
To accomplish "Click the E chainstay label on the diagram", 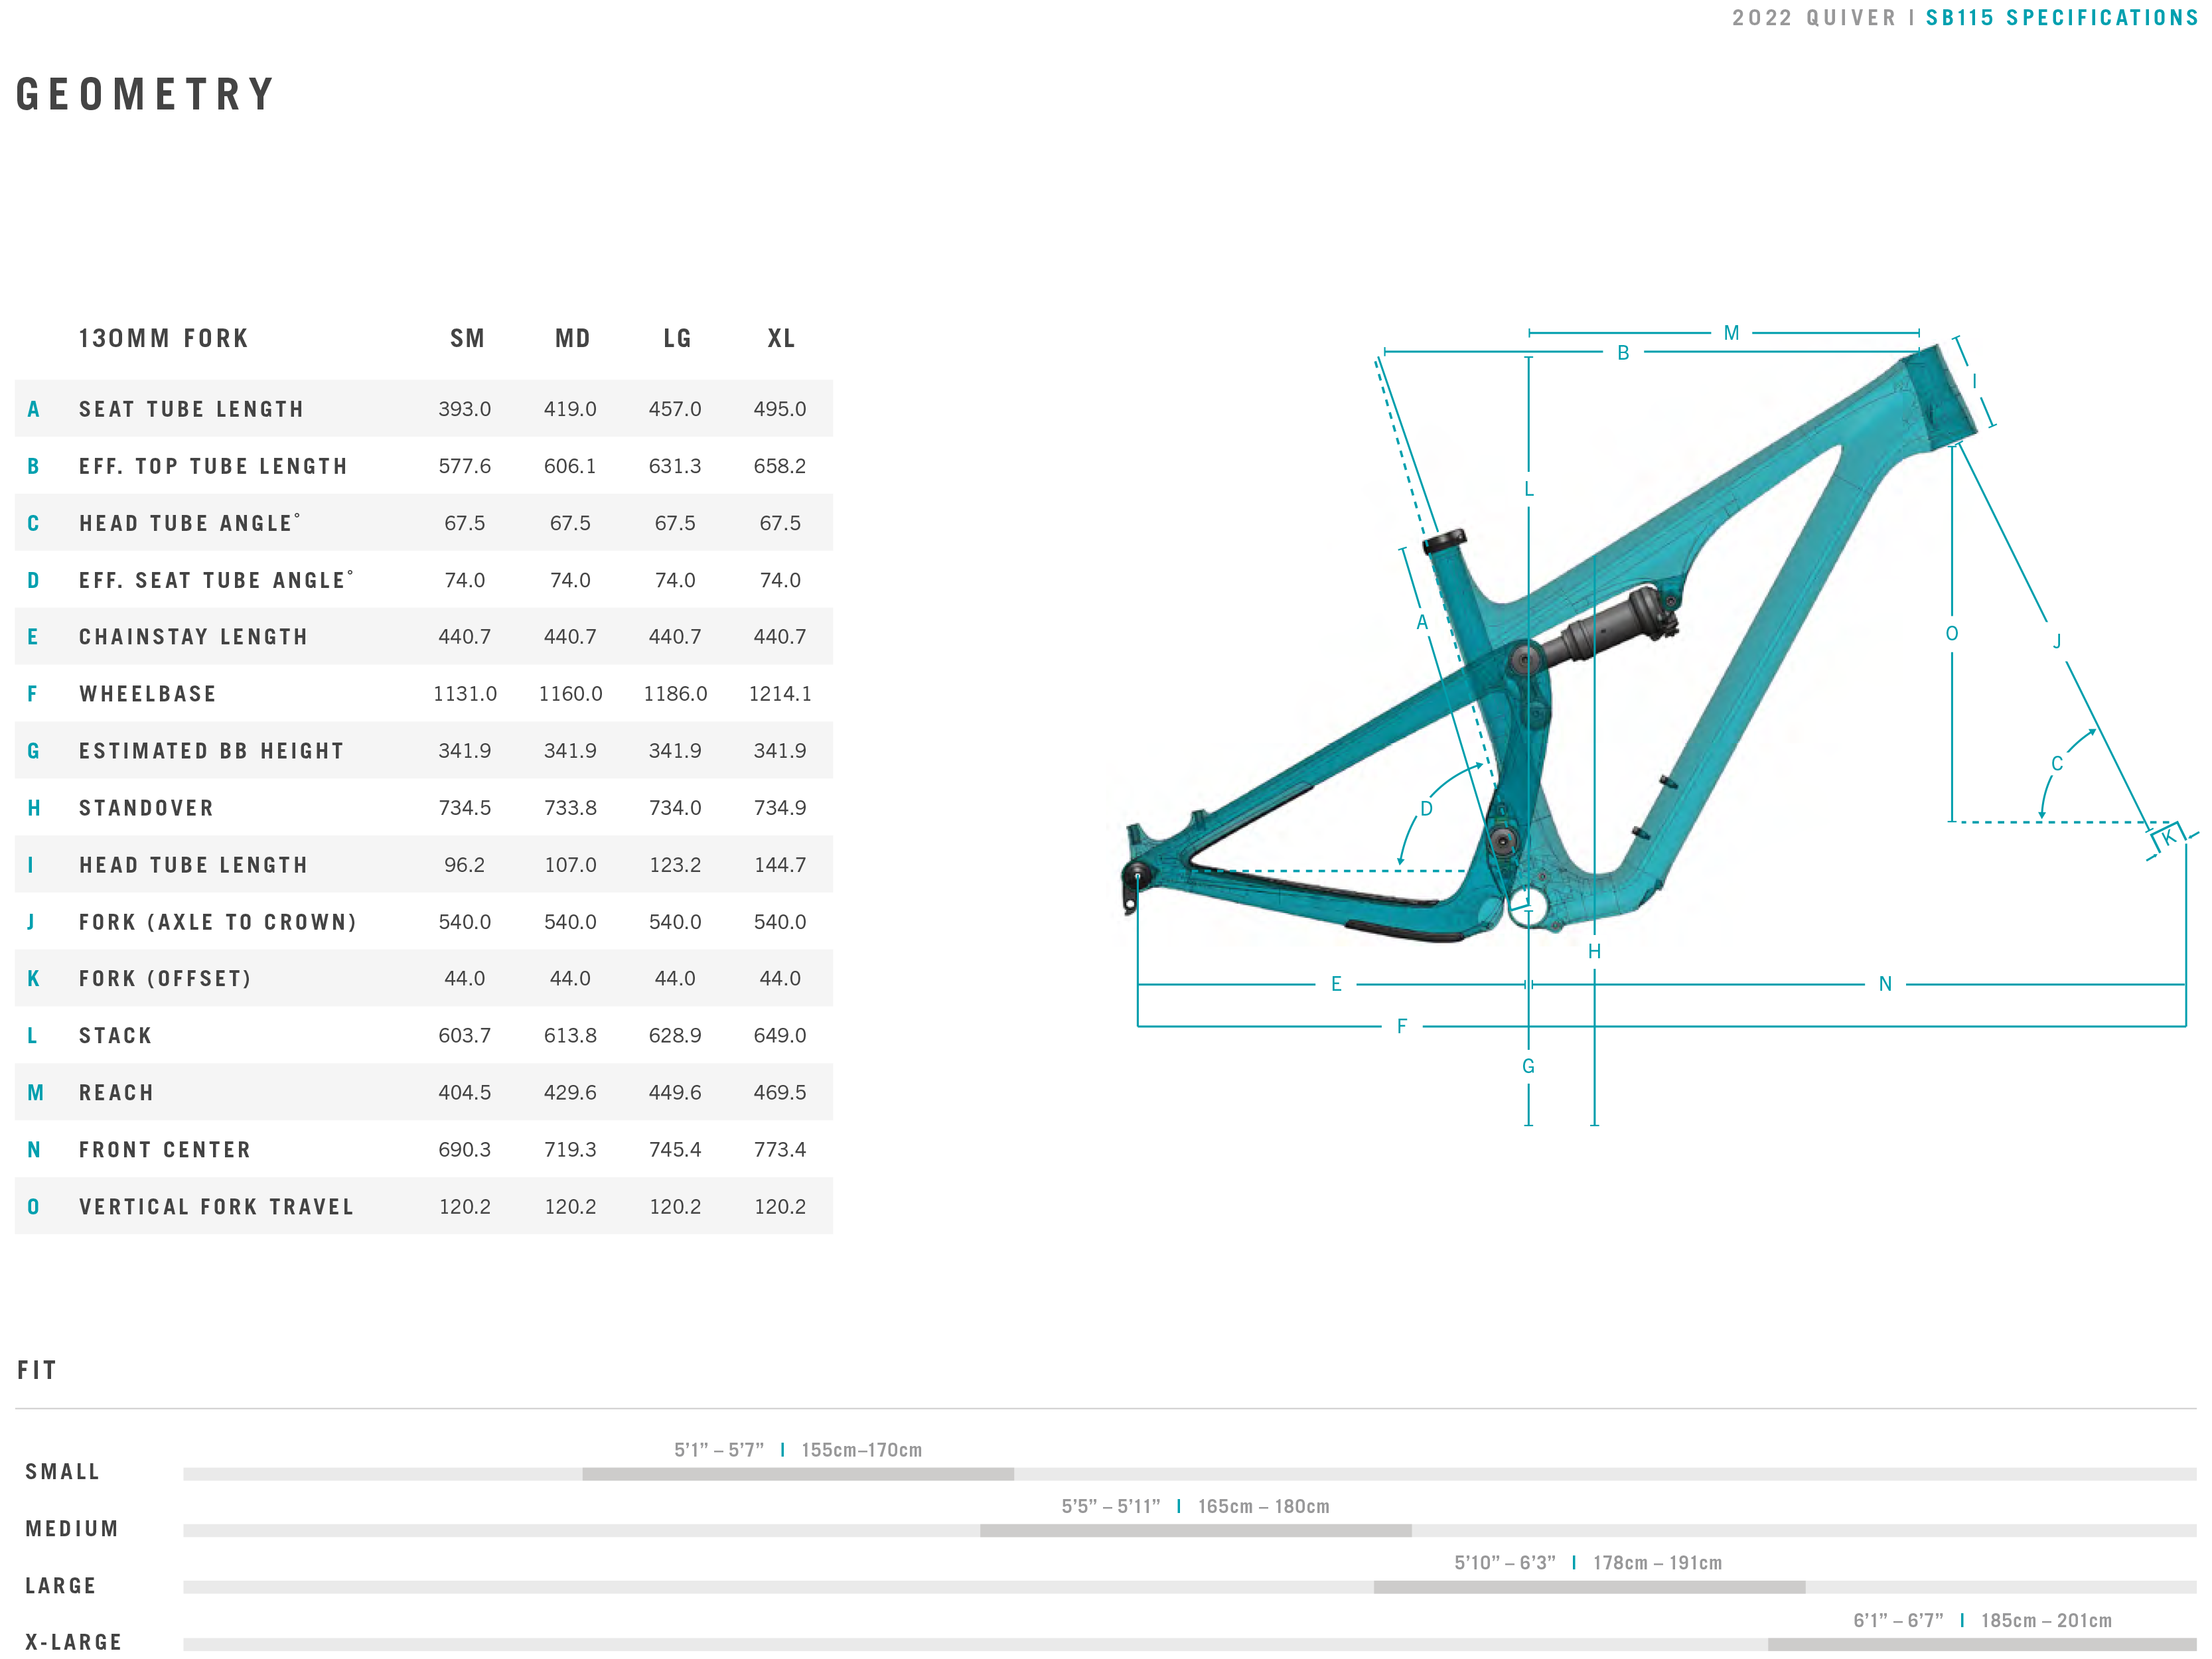I will [x=1336, y=984].
